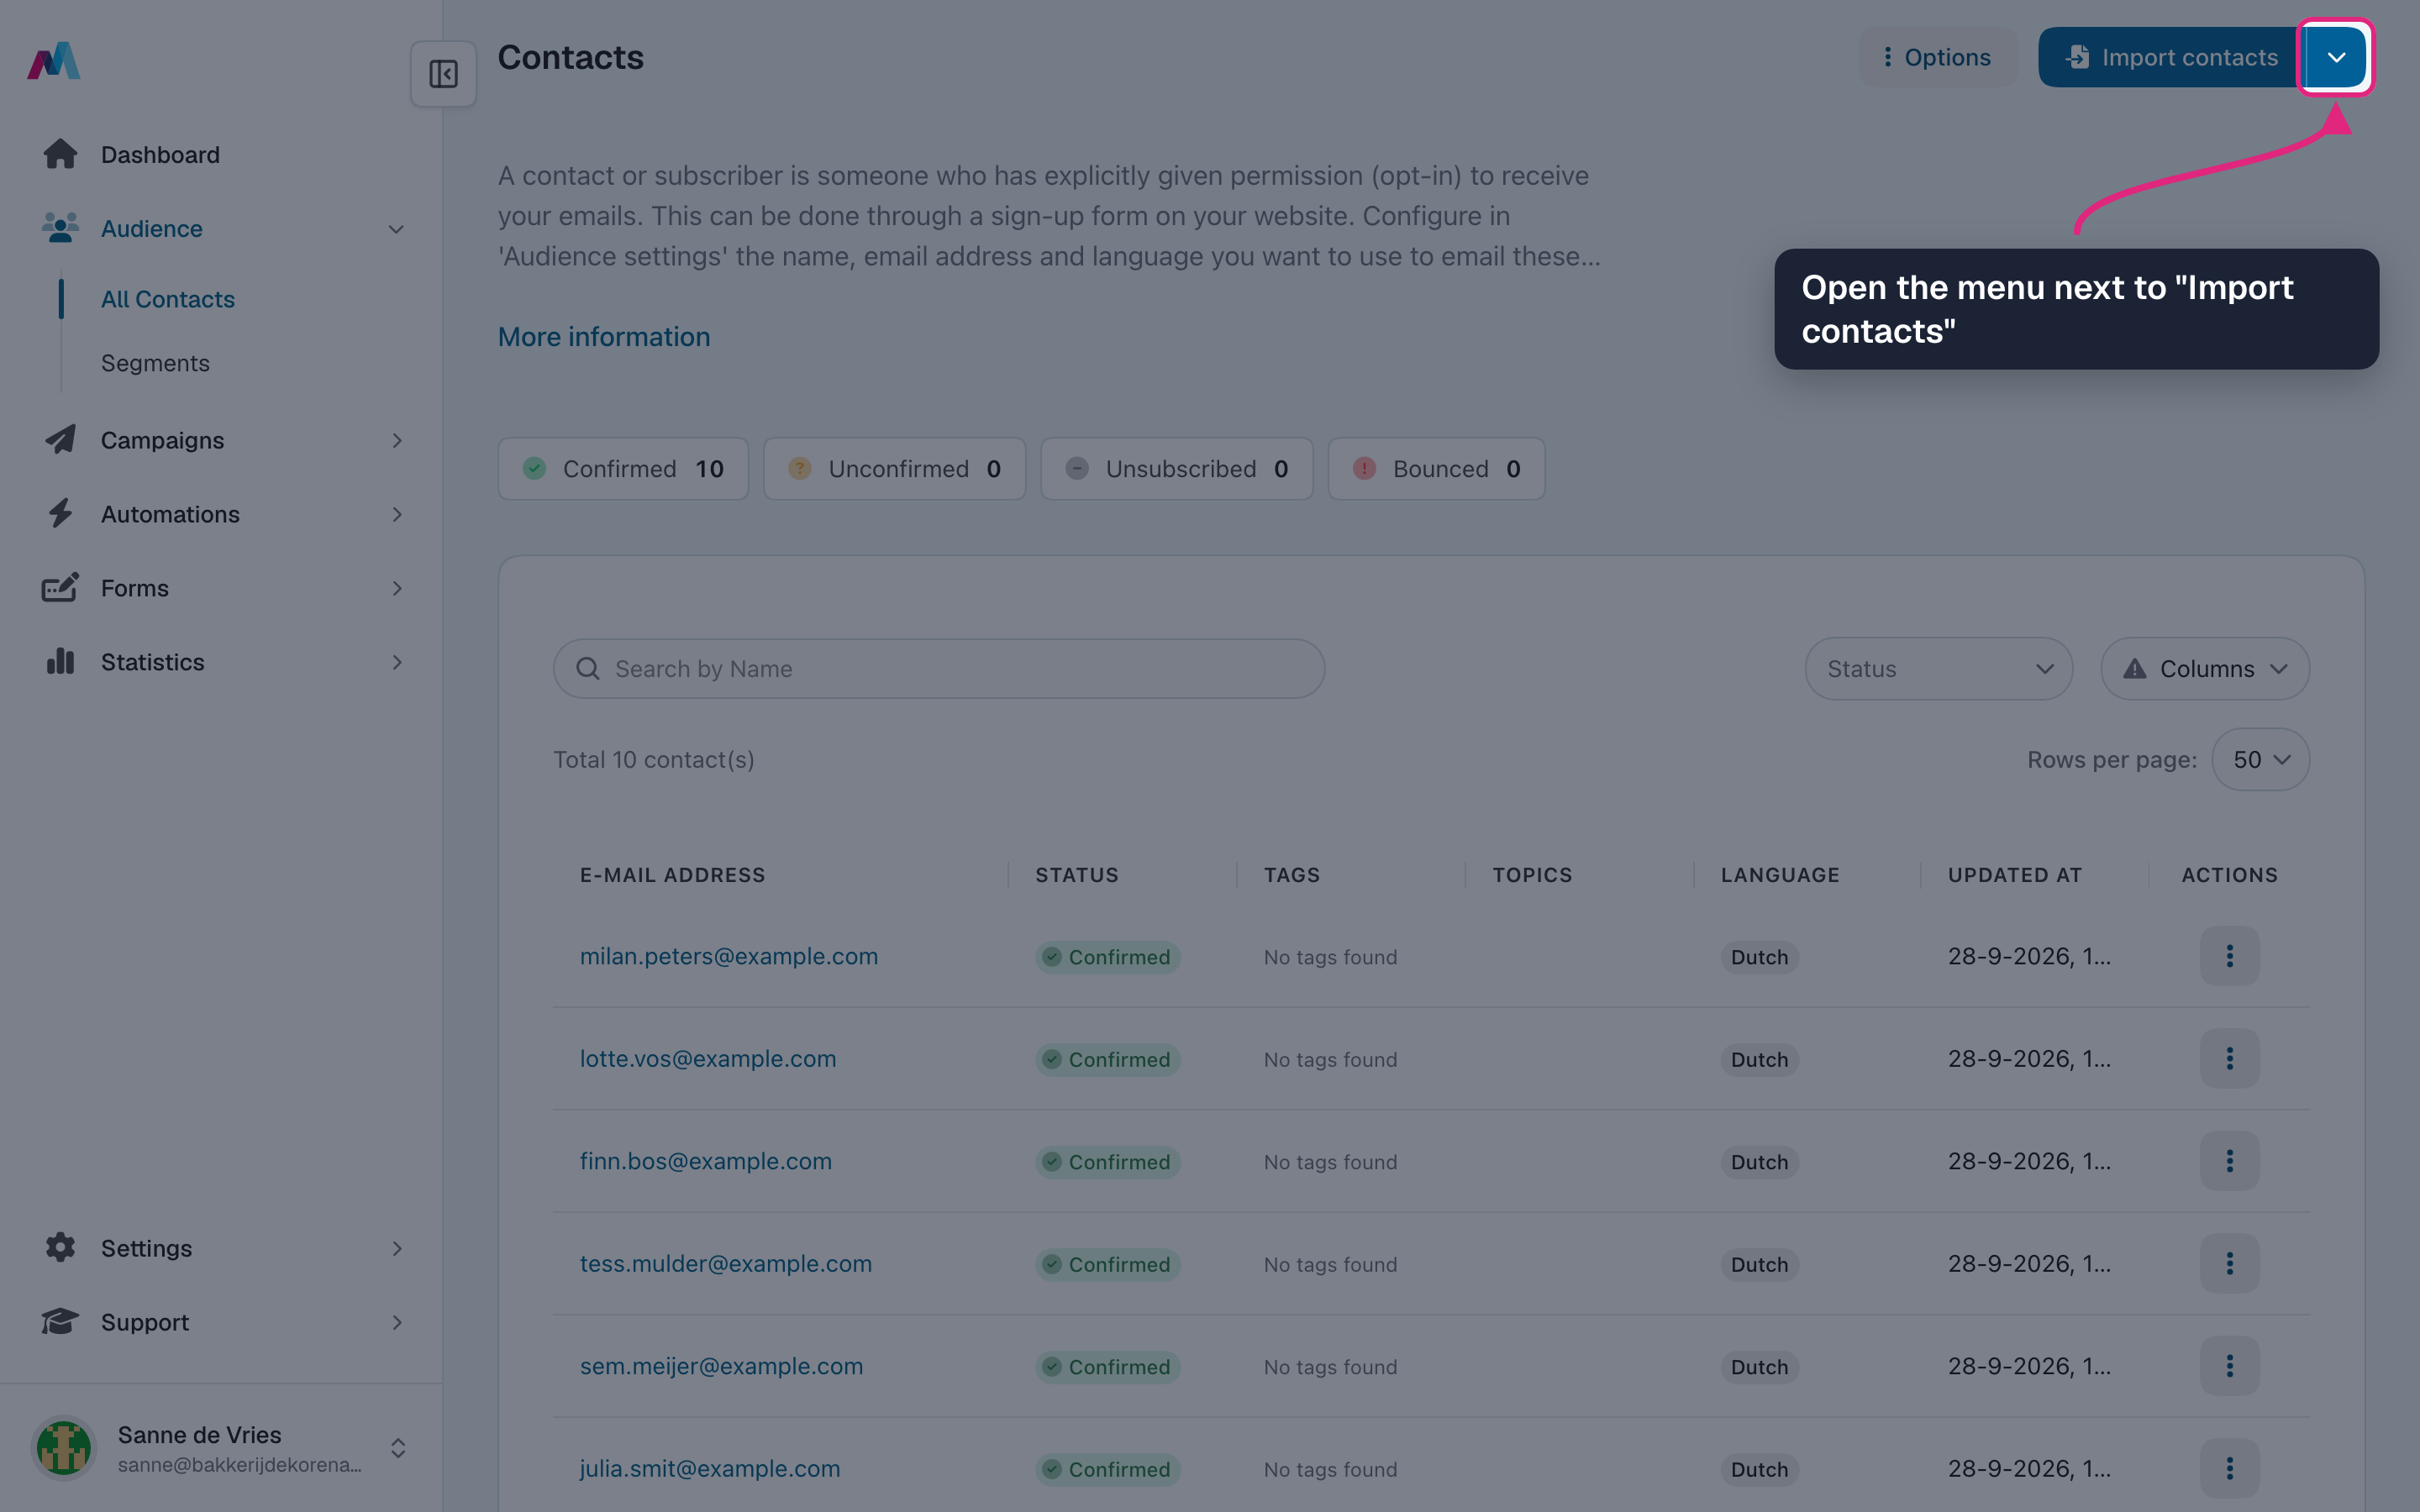Screen dimensions: 2420x1512
Task: Click the Sanne de Vries avatar
Action: tap(64, 1448)
